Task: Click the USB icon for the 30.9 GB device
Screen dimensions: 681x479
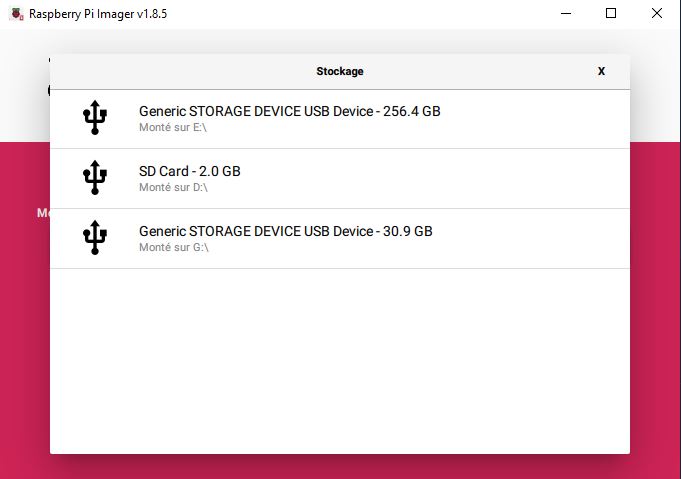Action: (x=95, y=237)
